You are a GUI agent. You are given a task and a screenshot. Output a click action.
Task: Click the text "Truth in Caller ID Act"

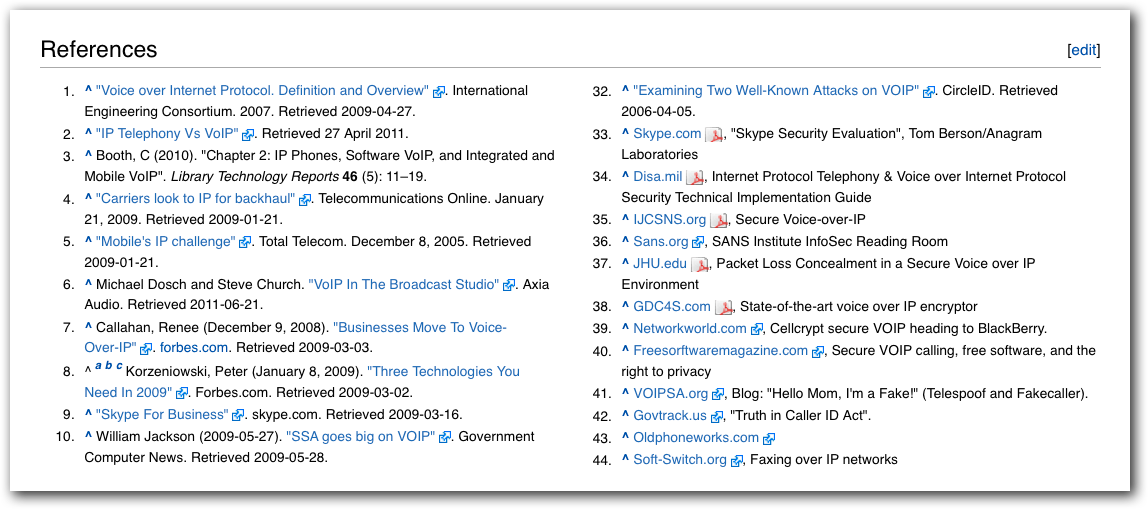coord(800,416)
